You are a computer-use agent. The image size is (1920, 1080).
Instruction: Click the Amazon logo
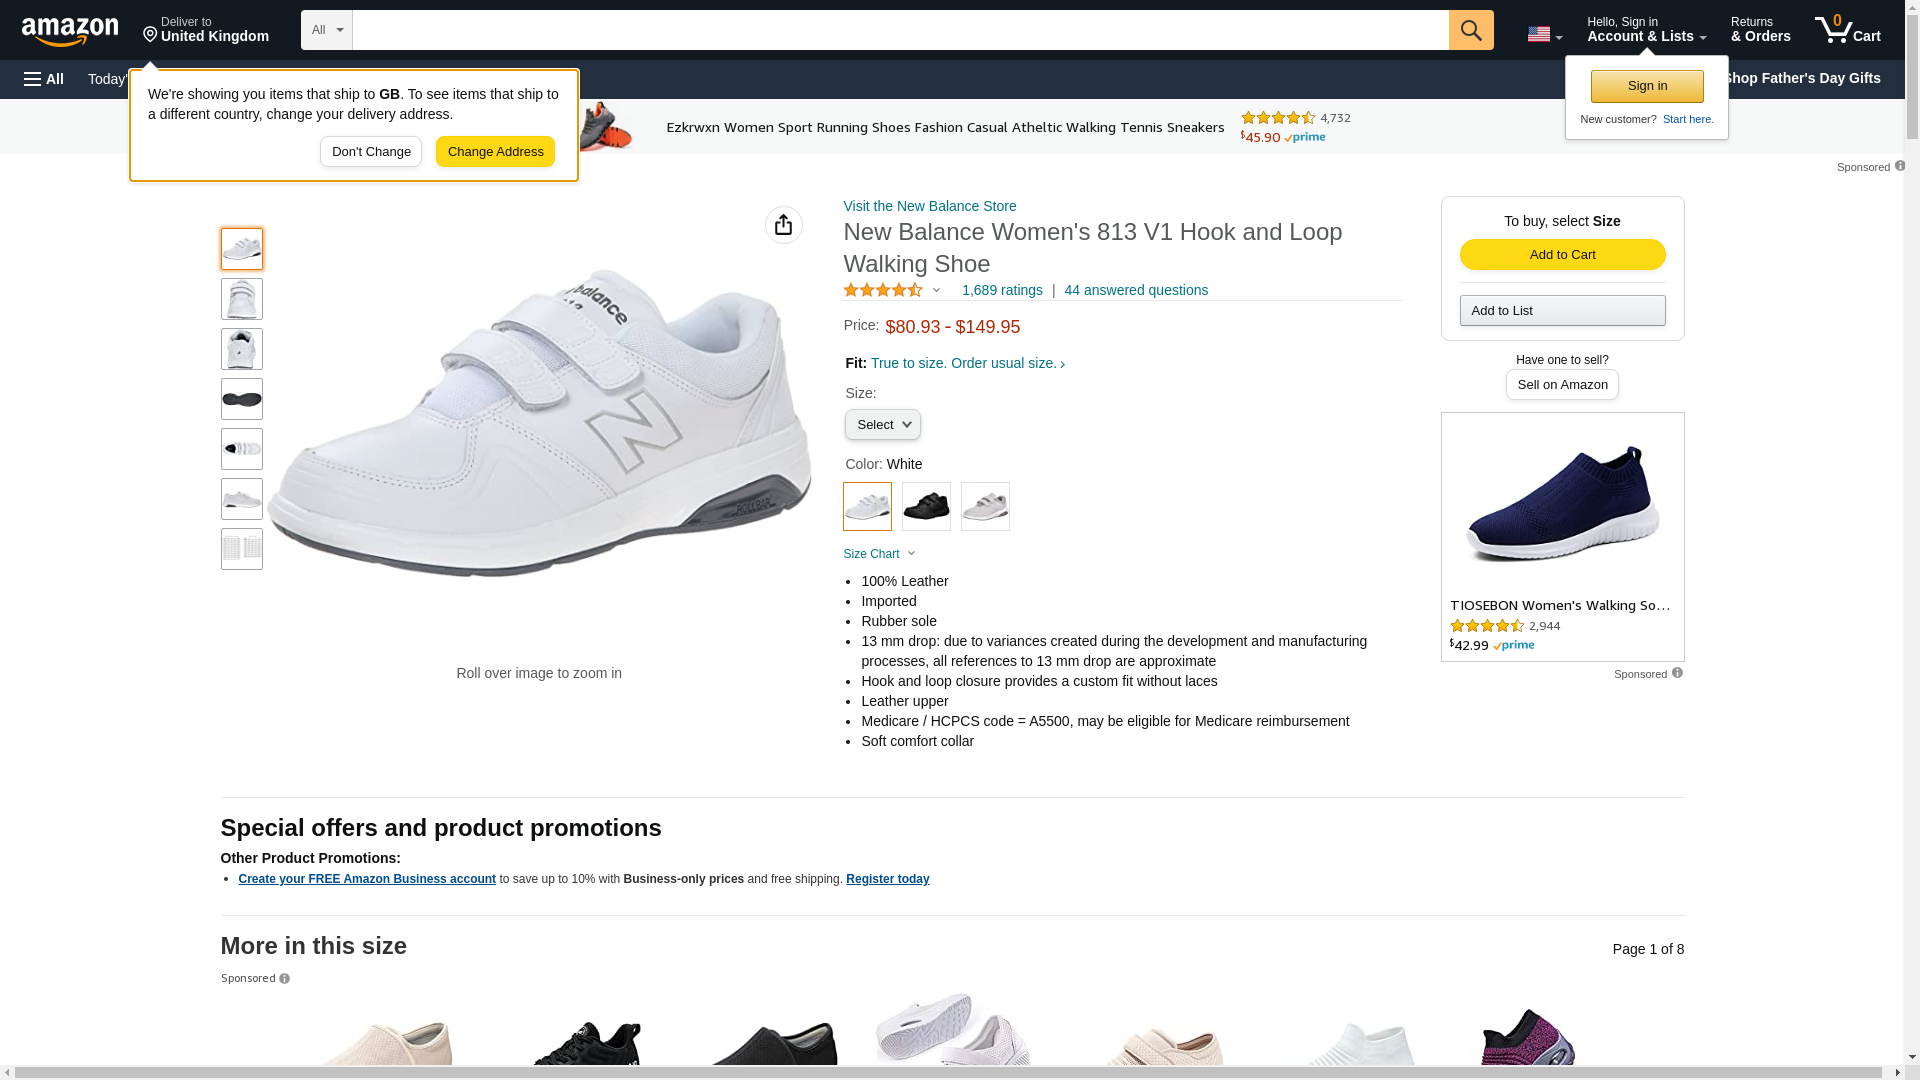(x=70, y=31)
